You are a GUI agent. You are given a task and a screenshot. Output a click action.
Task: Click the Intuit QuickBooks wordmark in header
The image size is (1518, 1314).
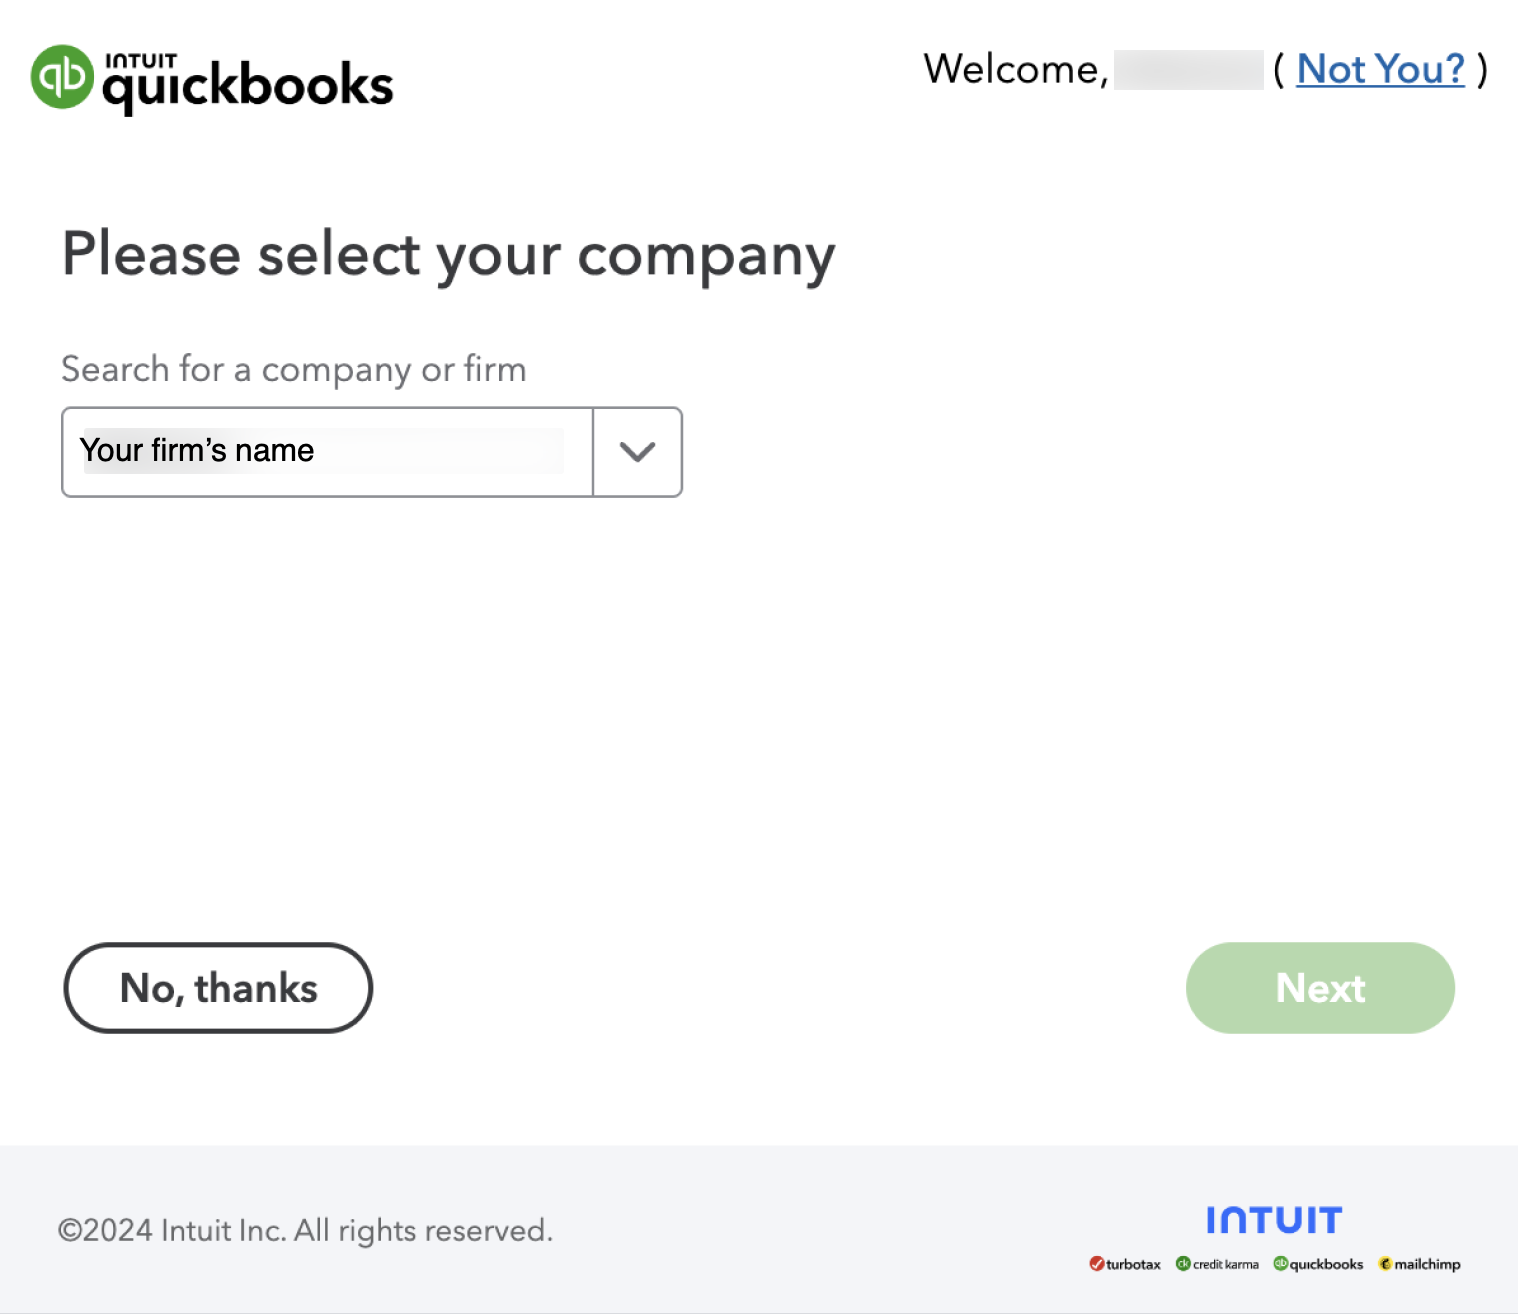point(248,82)
